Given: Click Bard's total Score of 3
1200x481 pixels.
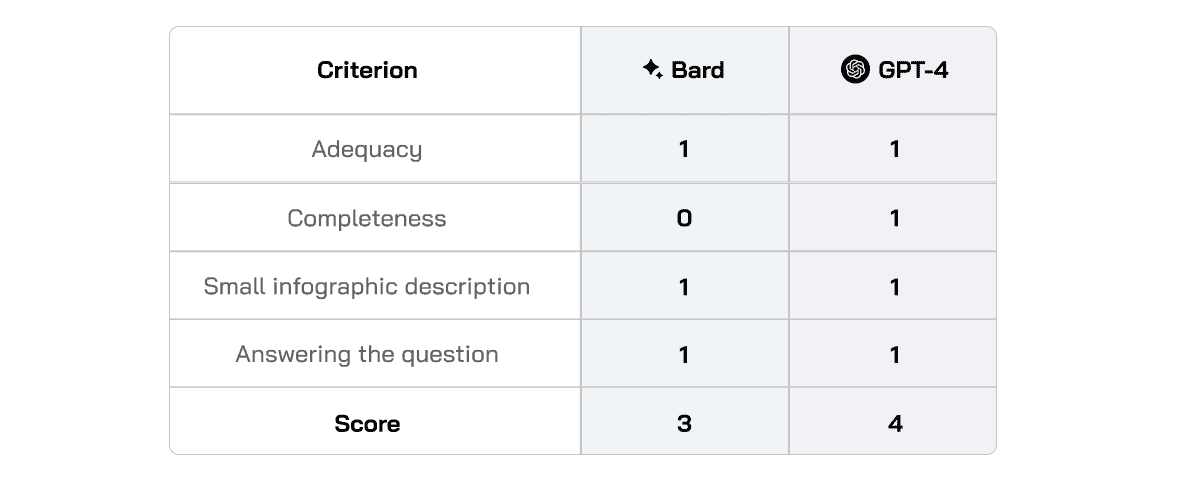Looking at the screenshot, I should click(x=684, y=424).
